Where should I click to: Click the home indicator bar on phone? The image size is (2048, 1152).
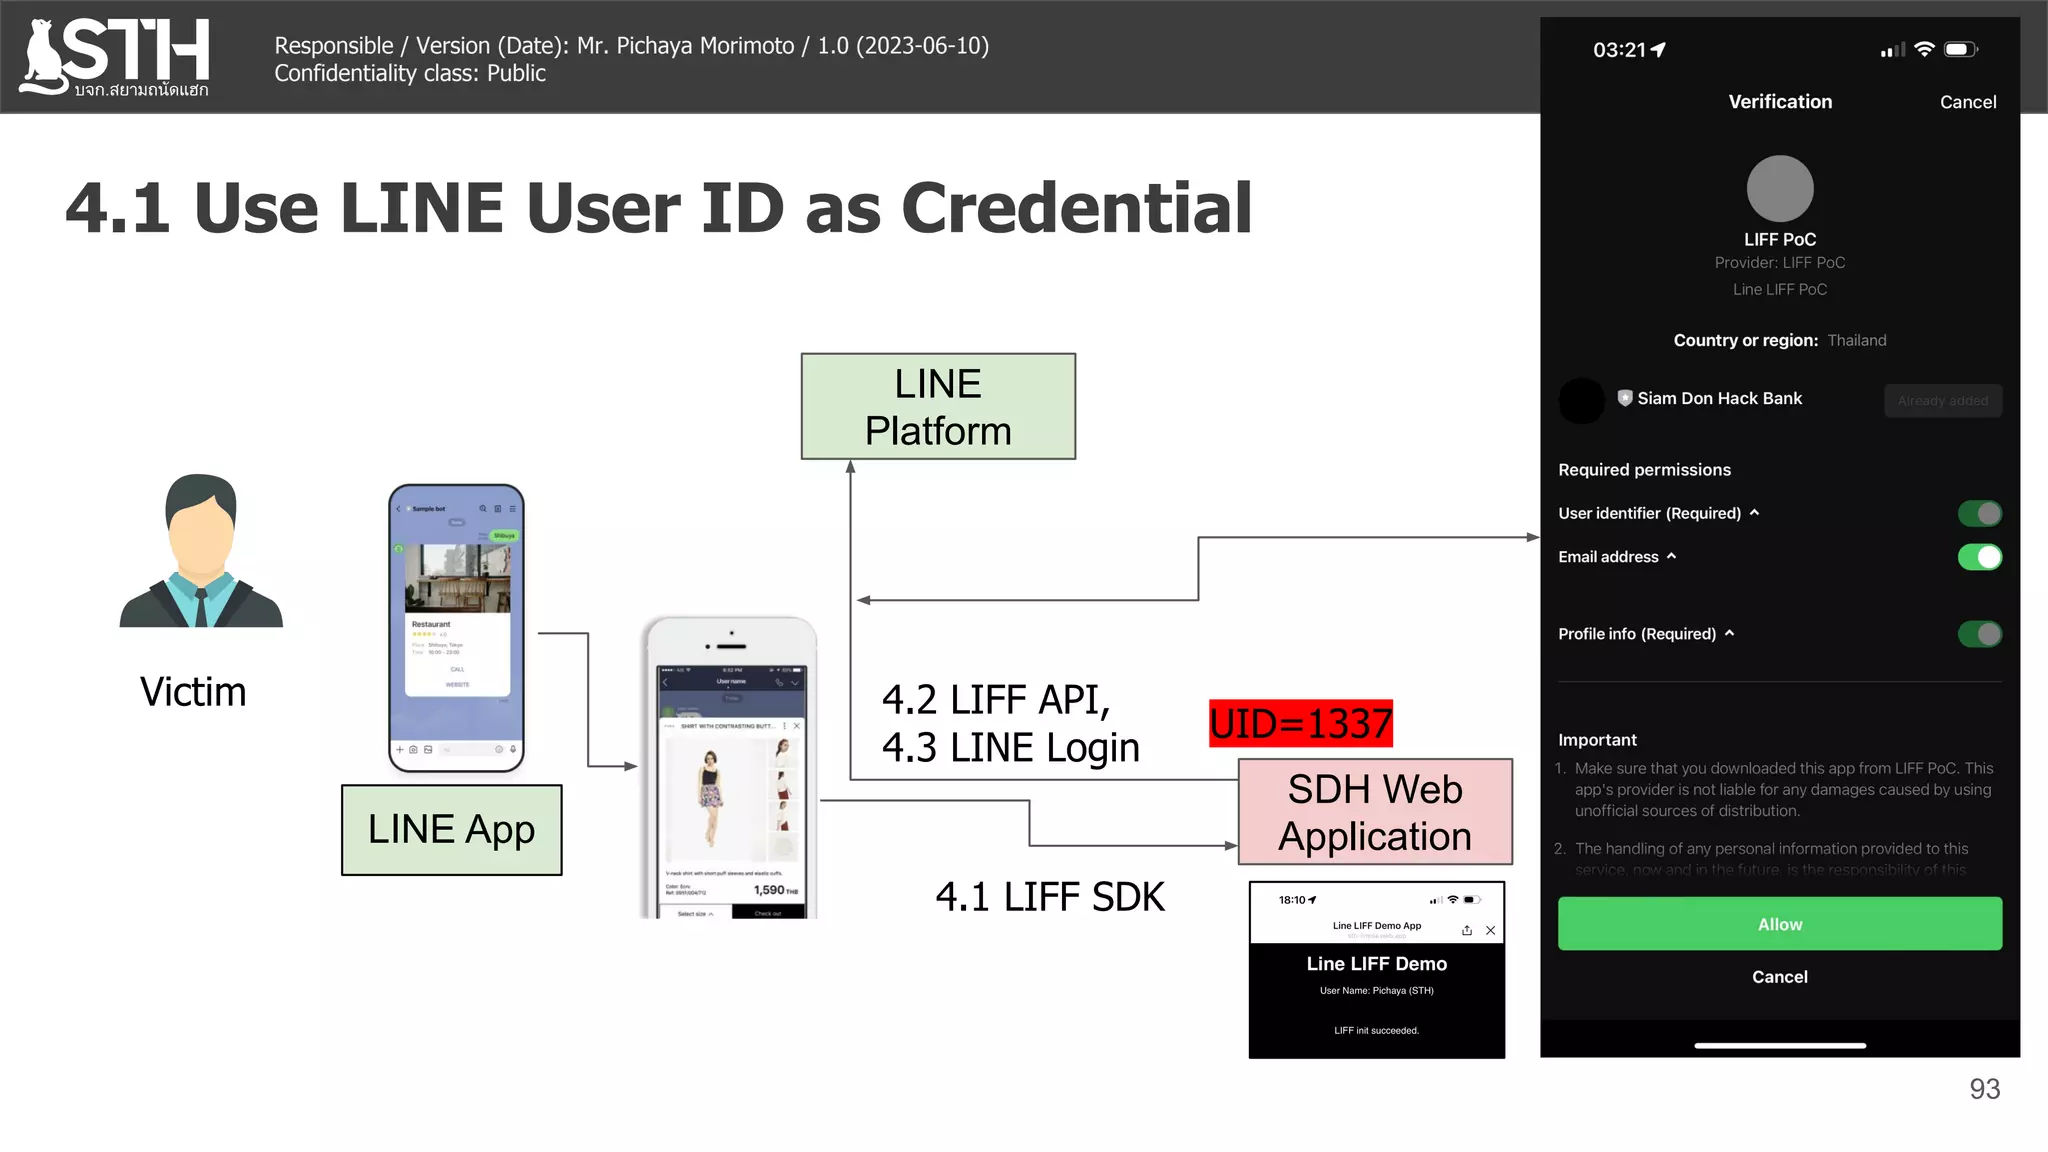tap(1779, 1045)
